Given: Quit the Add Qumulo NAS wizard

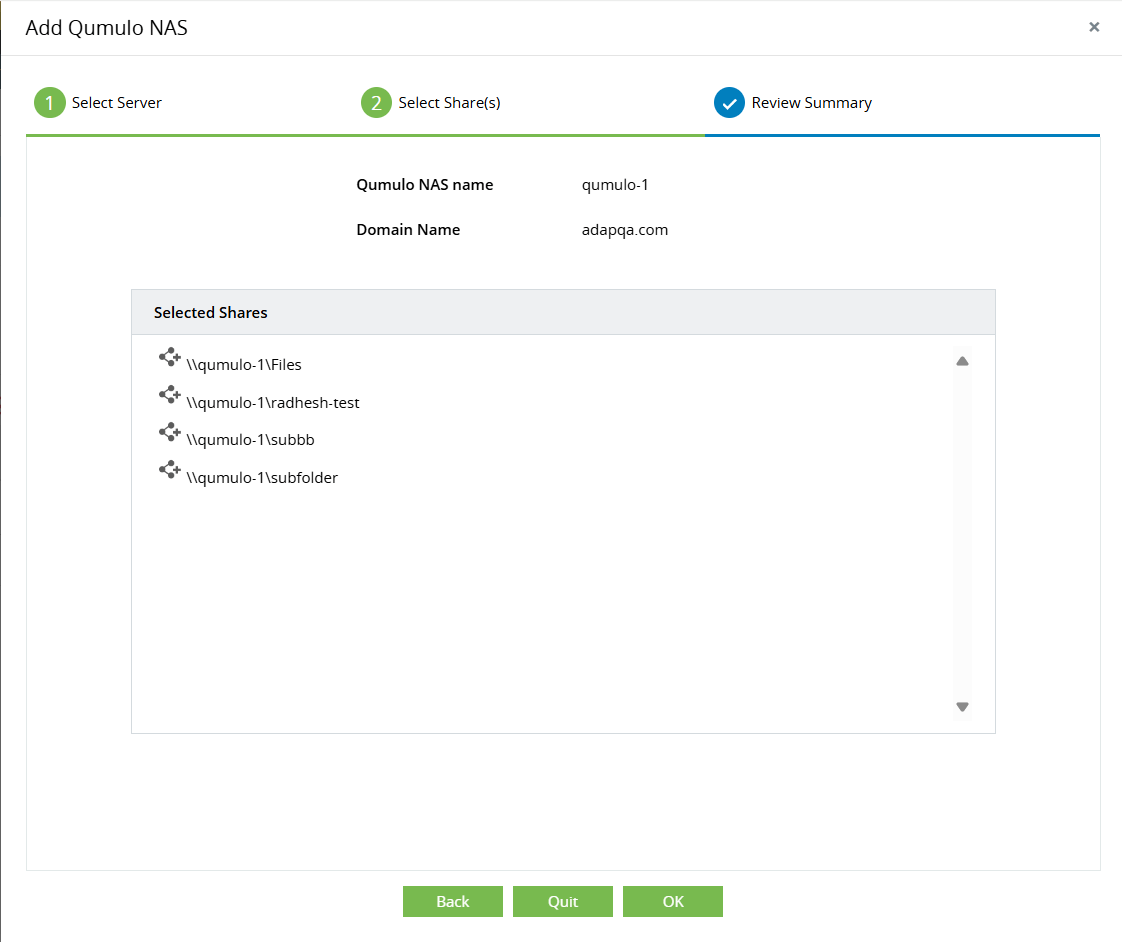Looking at the screenshot, I should (x=563, y=901).
